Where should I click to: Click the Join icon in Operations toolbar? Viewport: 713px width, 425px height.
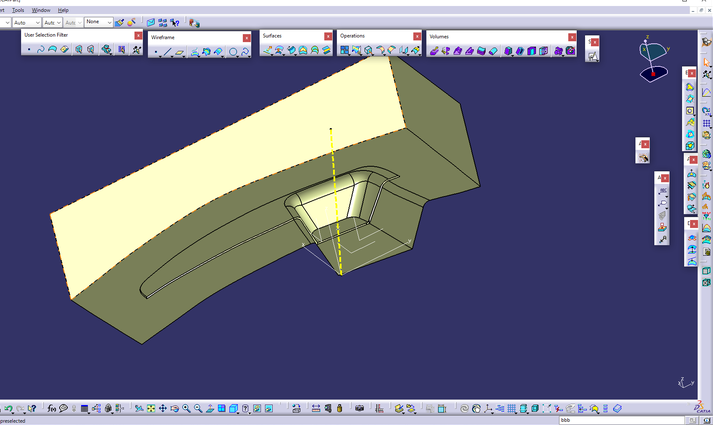click(x=345, y=50)
